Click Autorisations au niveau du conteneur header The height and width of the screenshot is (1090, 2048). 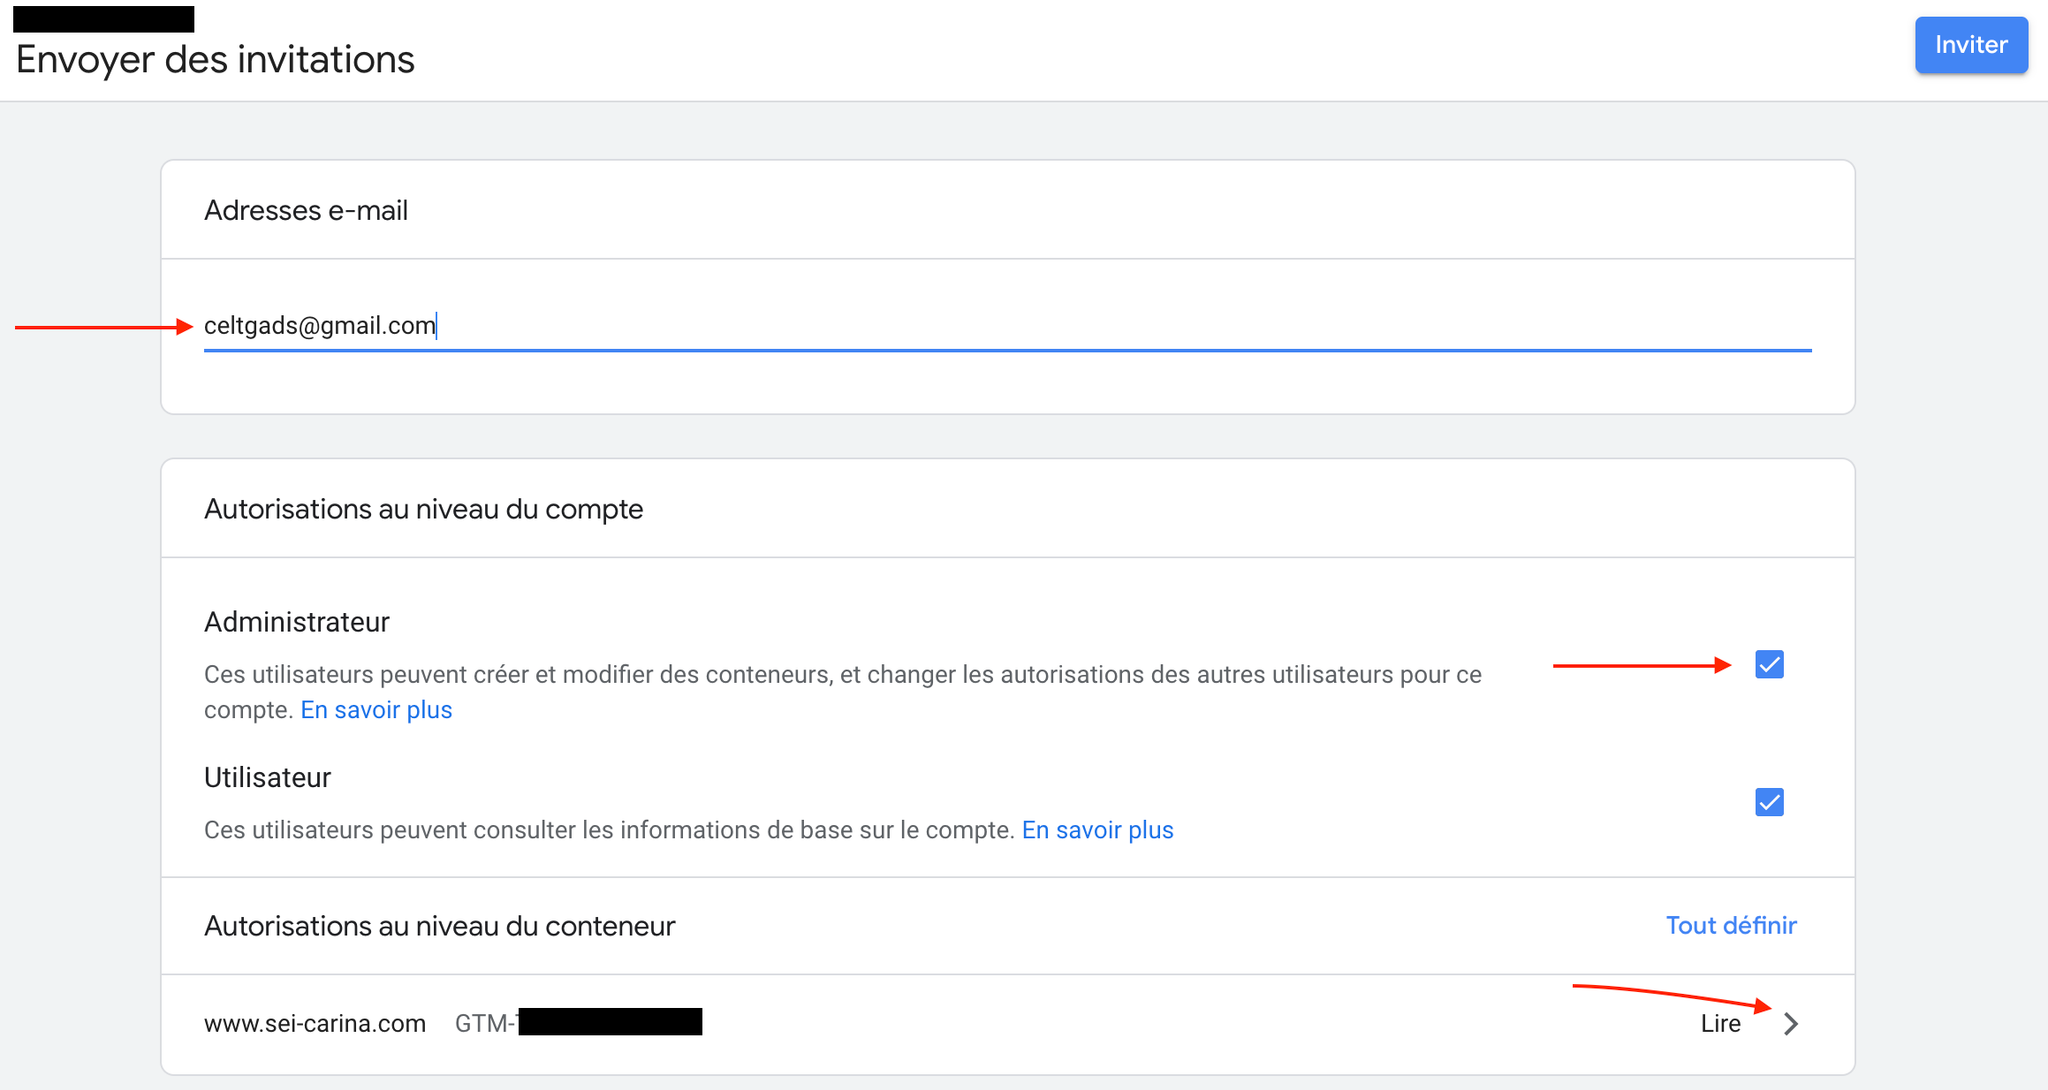click(x=439, y=926)
